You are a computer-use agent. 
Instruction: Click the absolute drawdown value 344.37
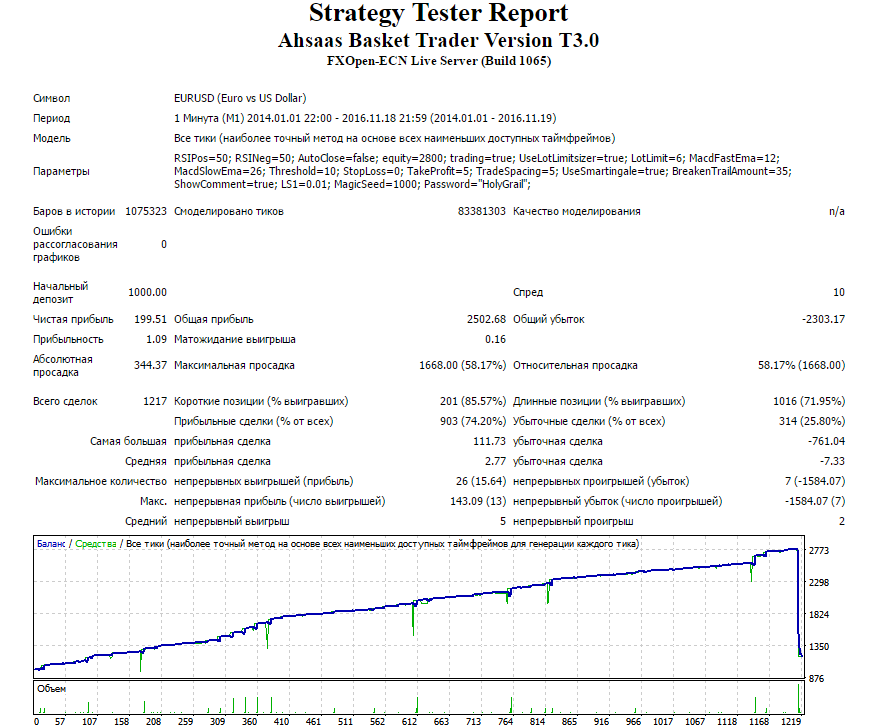click(x=150, y=366)
